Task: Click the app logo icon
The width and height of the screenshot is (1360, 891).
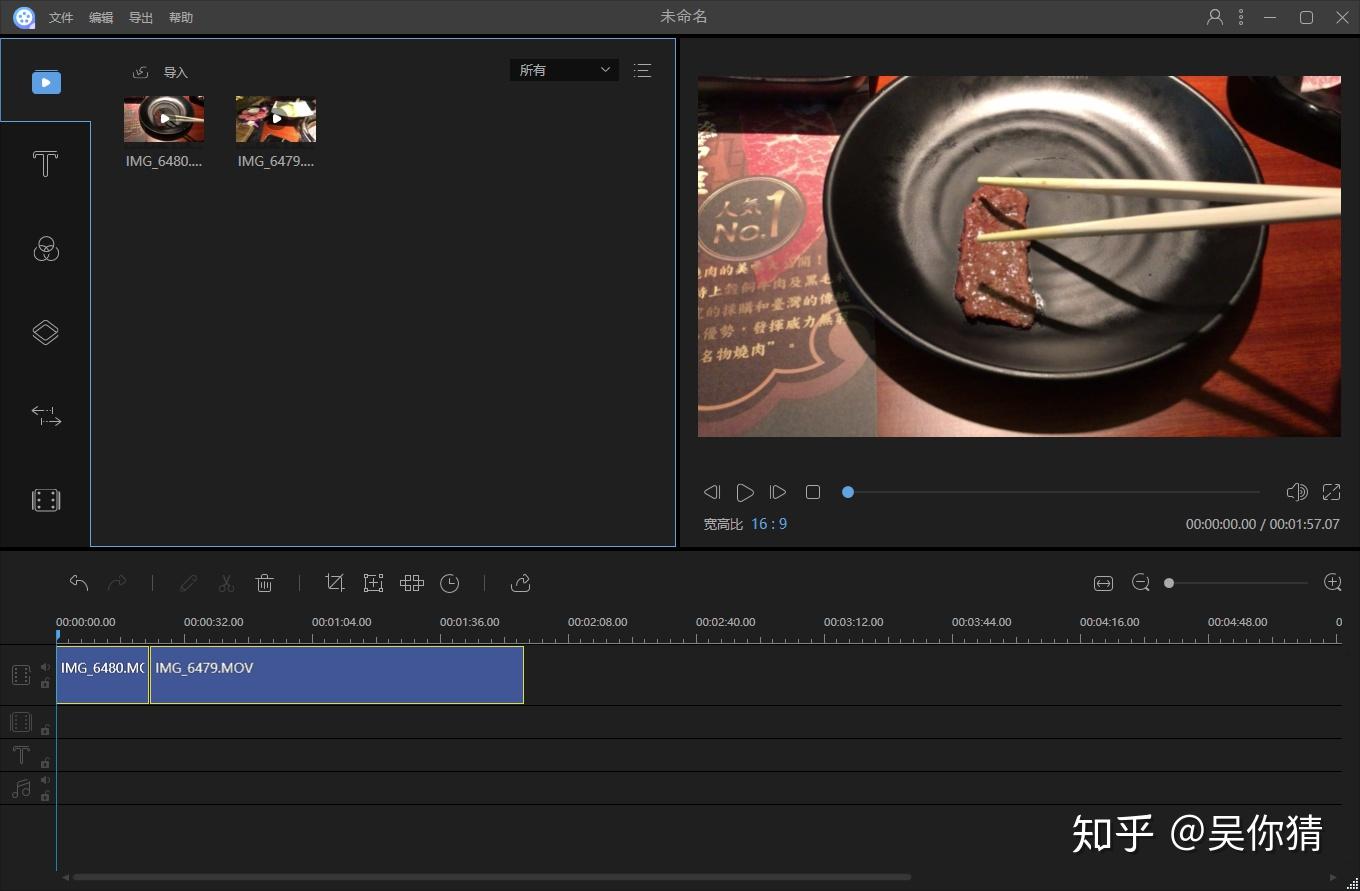Action: click(24, 18)
